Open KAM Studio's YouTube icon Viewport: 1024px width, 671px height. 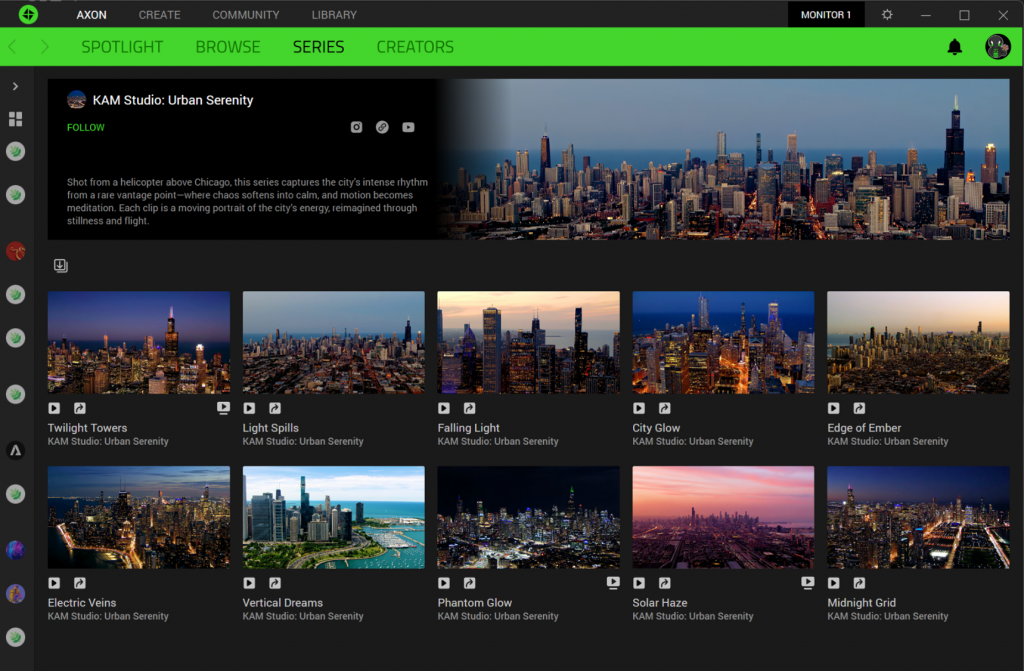[408, 127]
